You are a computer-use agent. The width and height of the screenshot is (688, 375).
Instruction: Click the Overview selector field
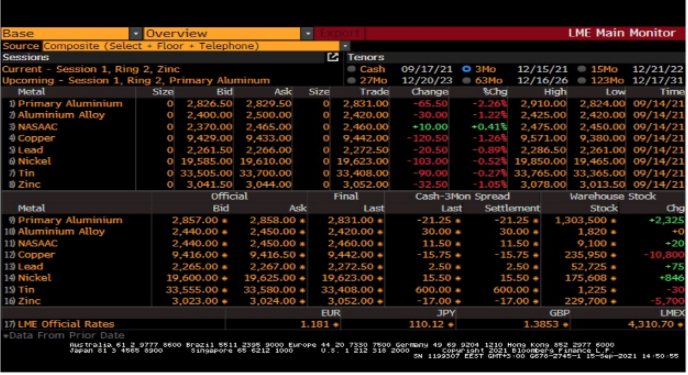pos(222,33)
